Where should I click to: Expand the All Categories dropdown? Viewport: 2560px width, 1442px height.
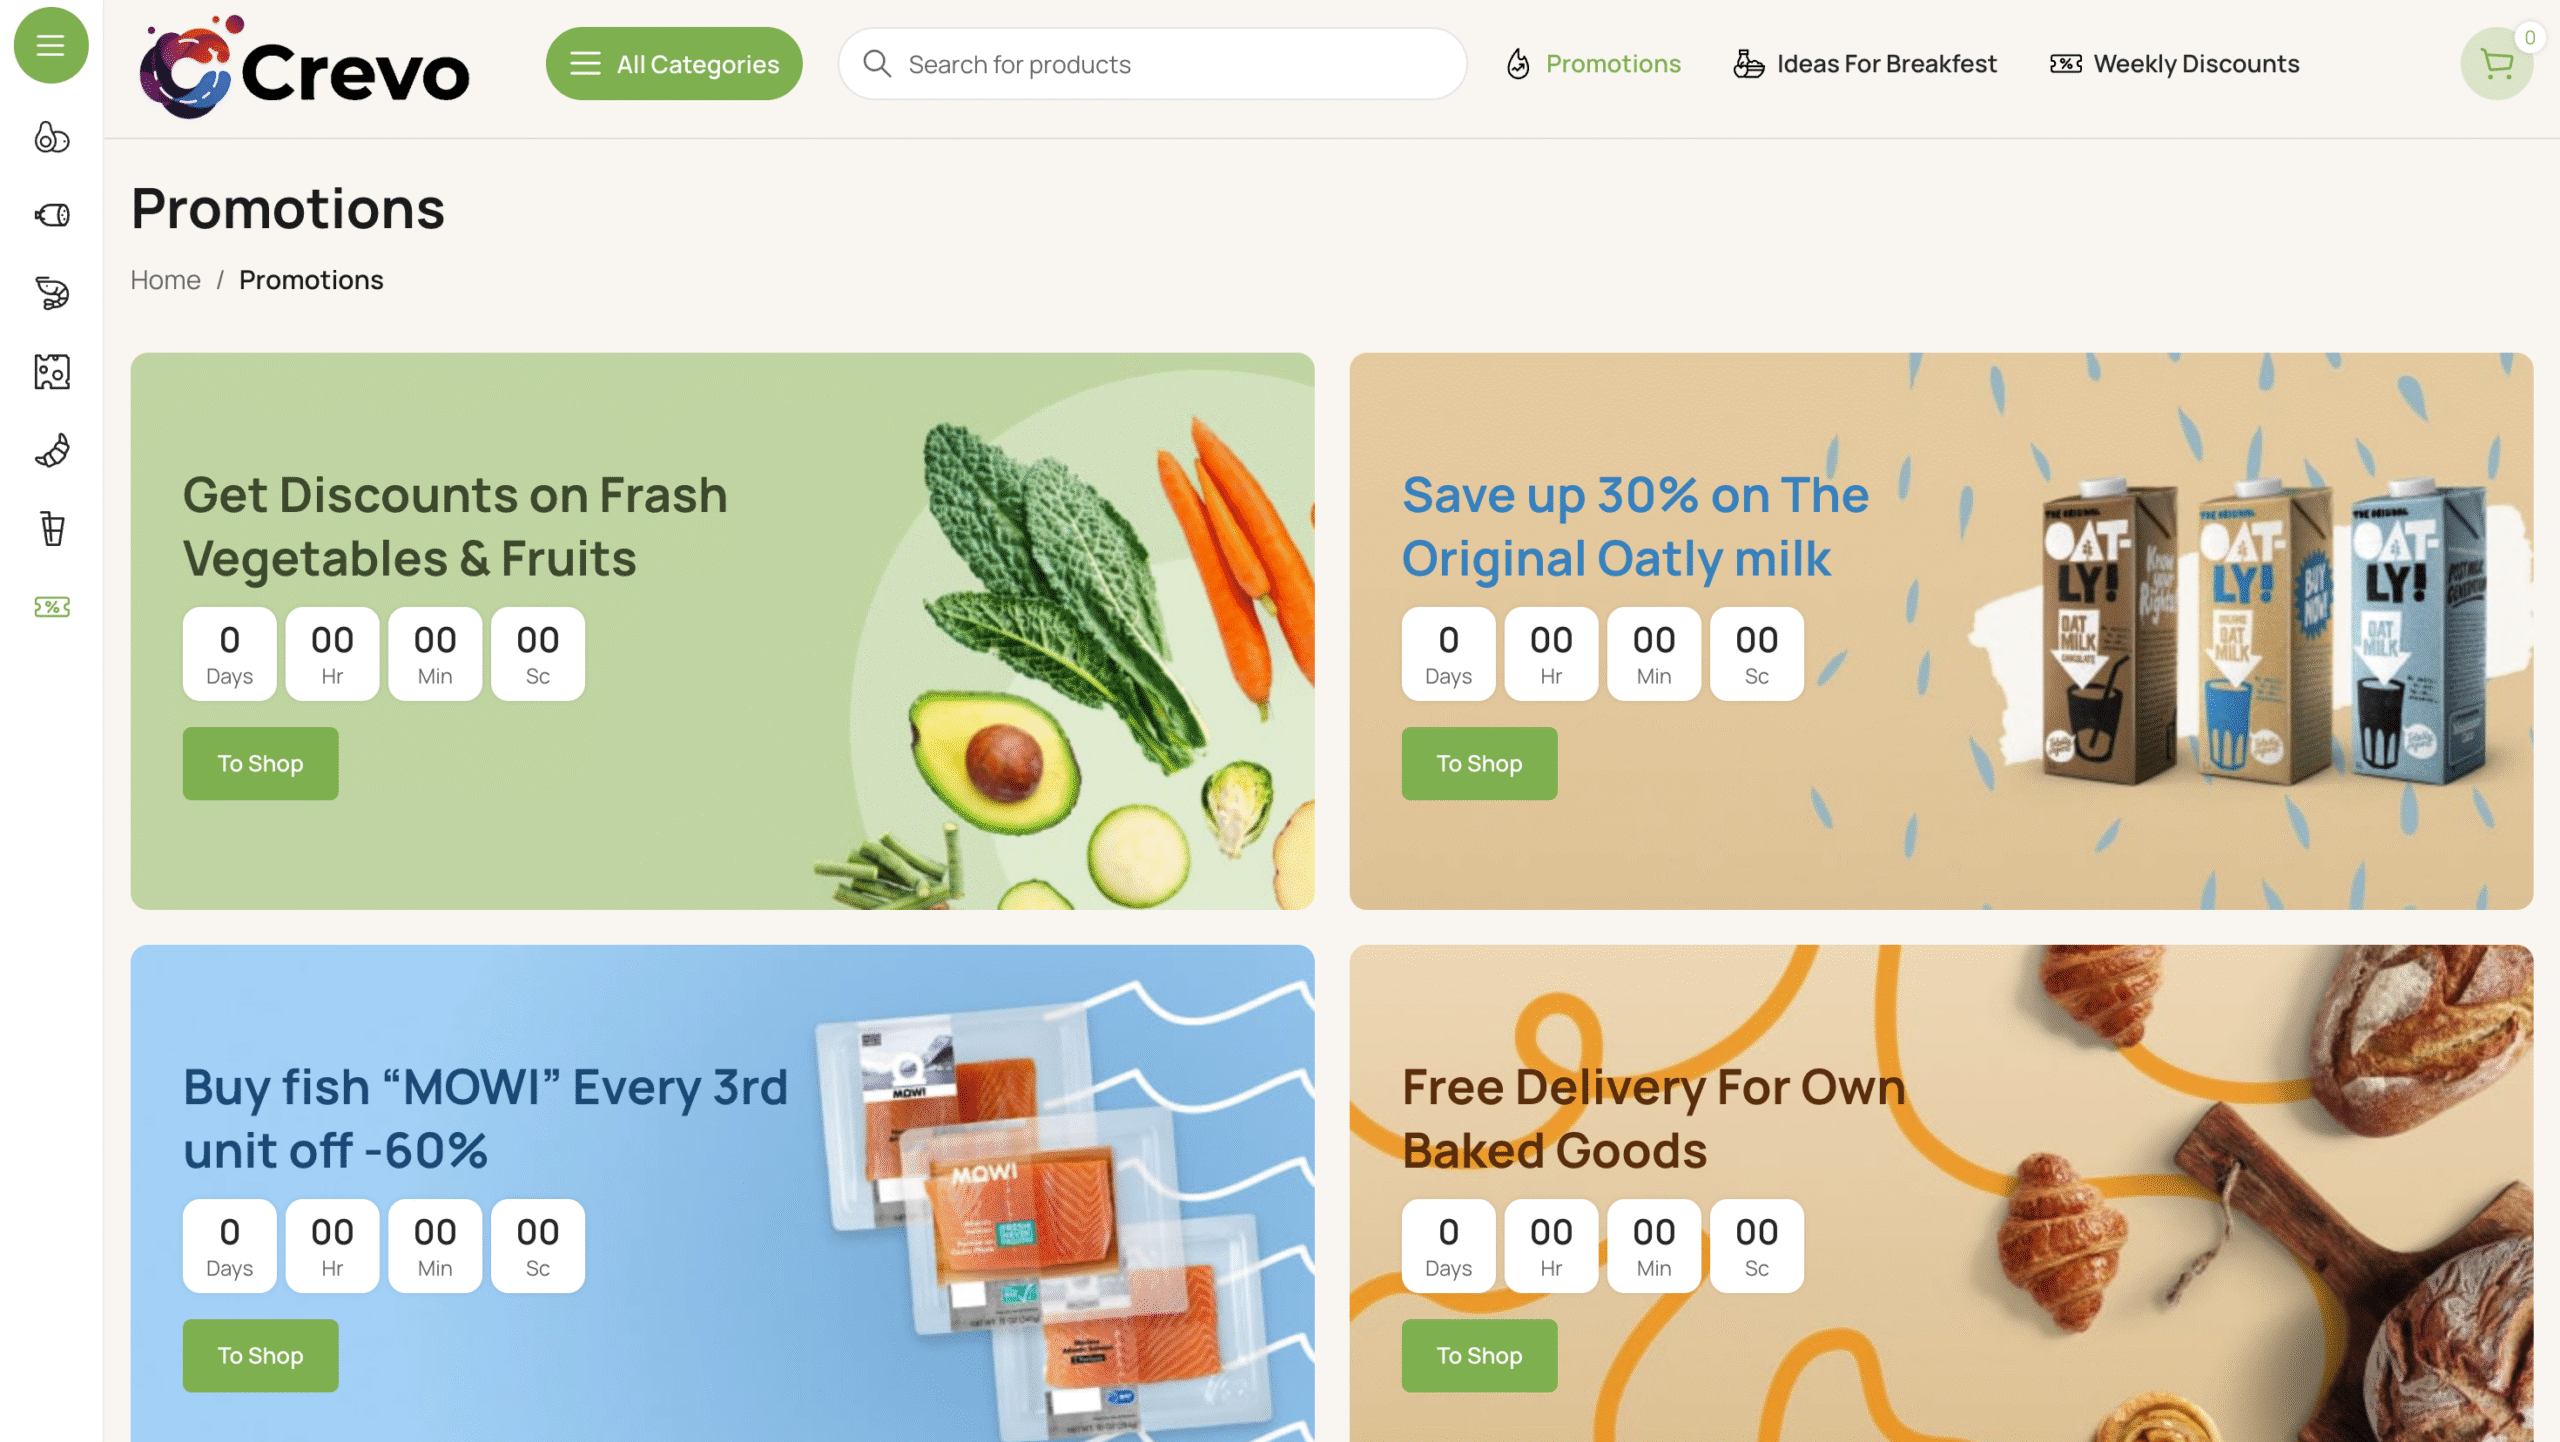[x=674, y=64]
